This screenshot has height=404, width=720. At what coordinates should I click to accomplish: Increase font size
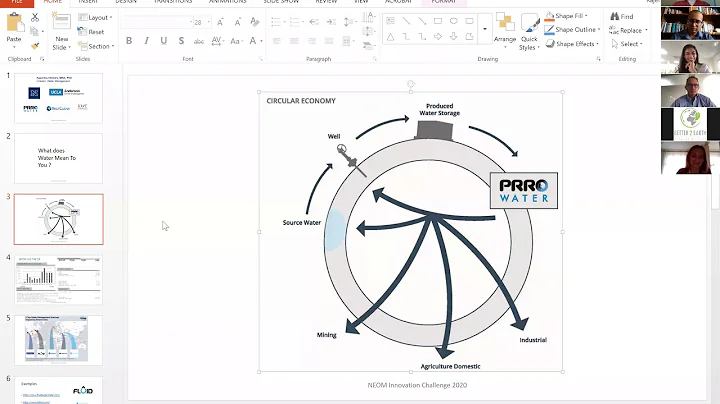[x=220, y=22]
